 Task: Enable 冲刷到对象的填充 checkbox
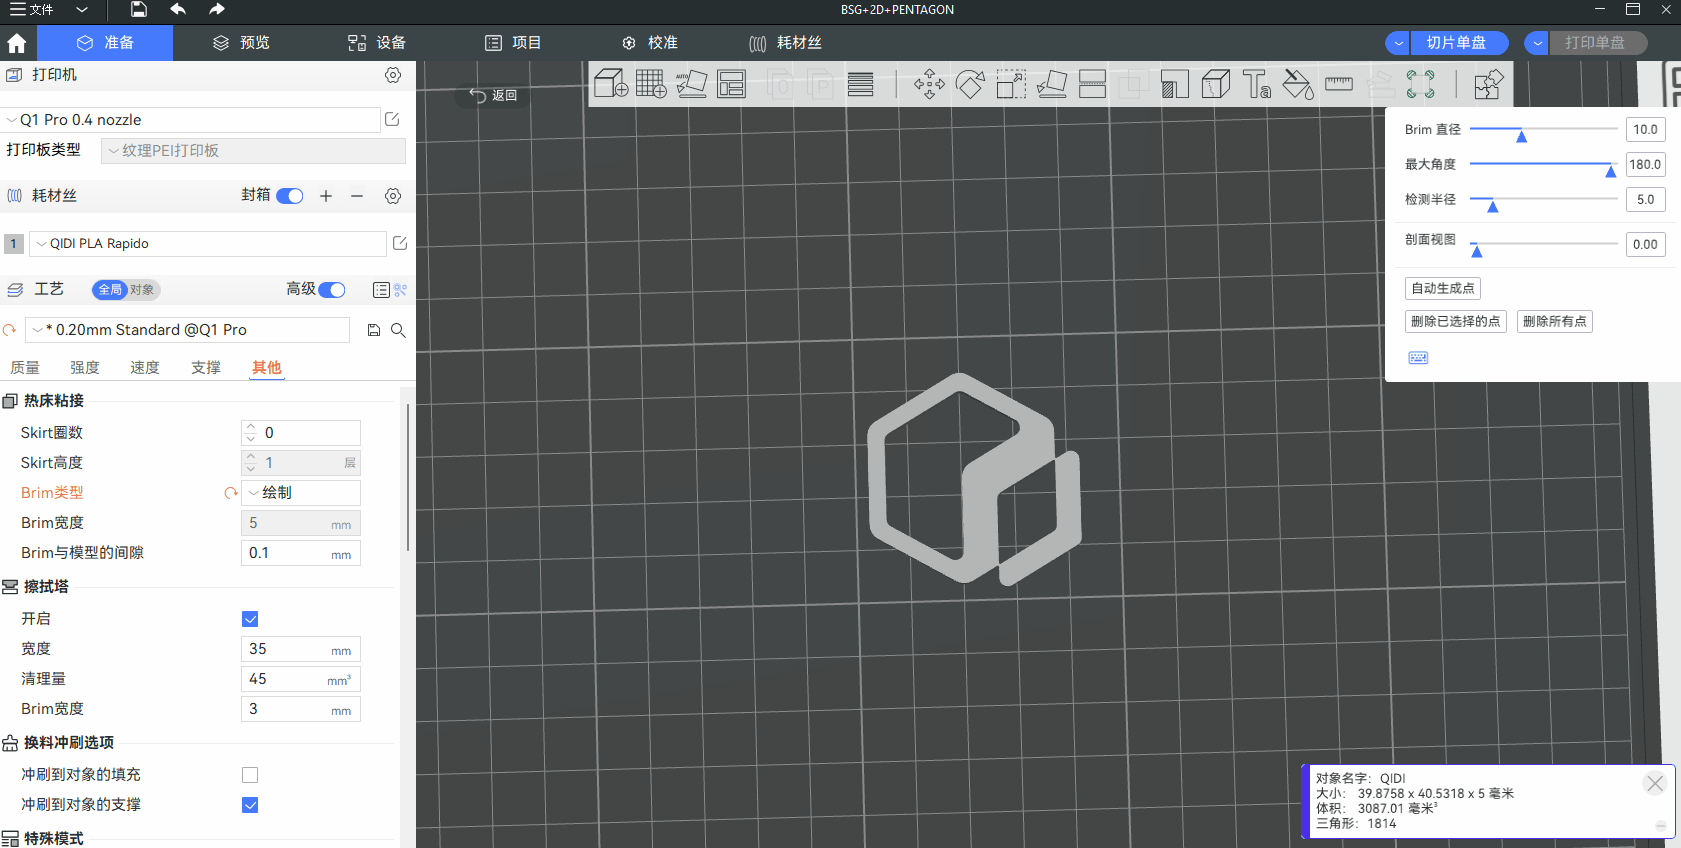click(250, 775)
